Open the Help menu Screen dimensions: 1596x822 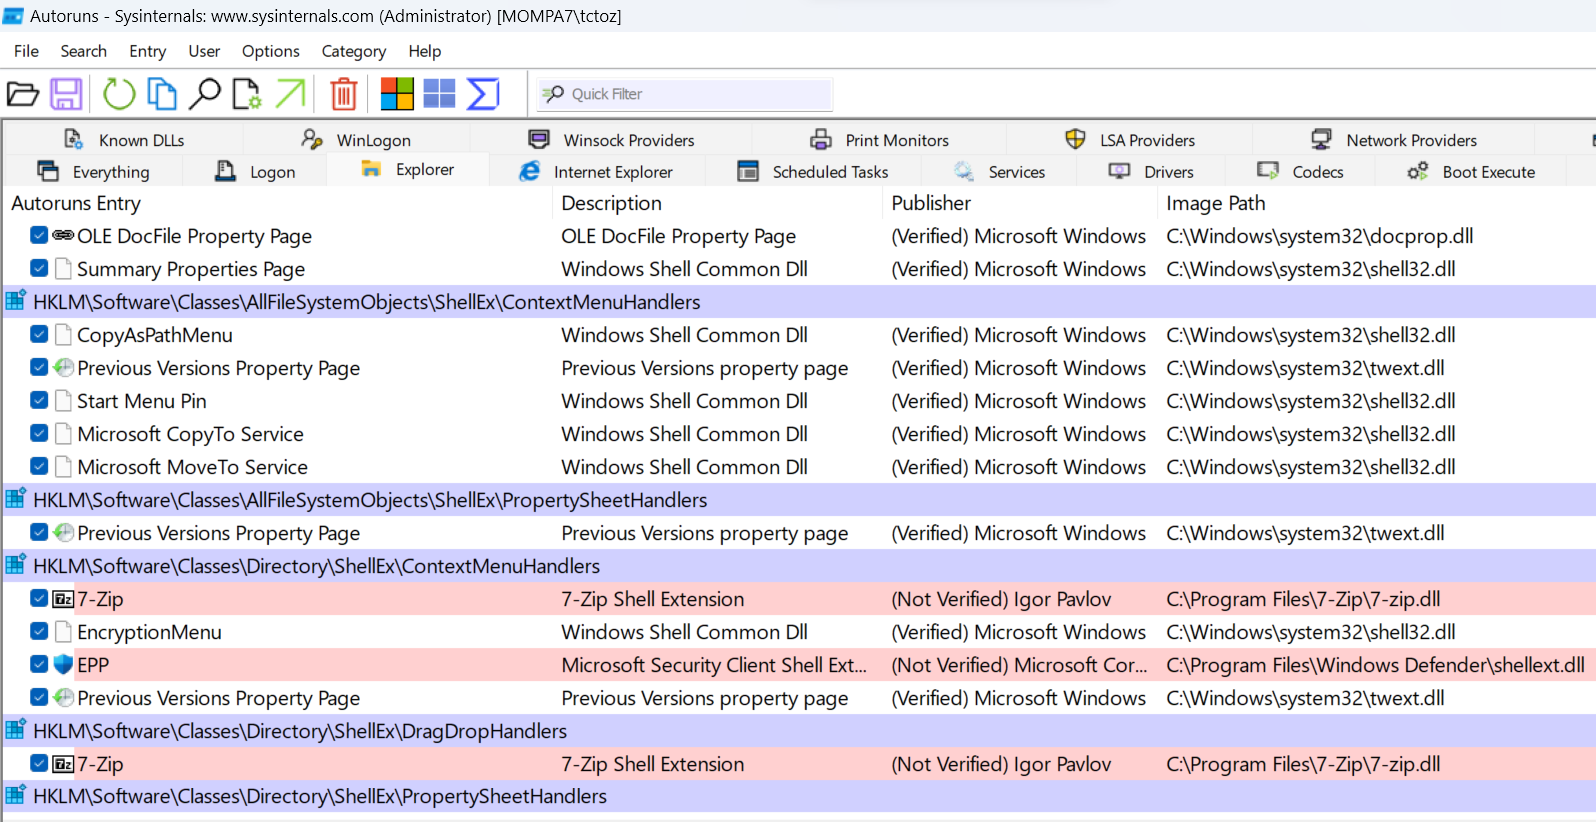424,51
